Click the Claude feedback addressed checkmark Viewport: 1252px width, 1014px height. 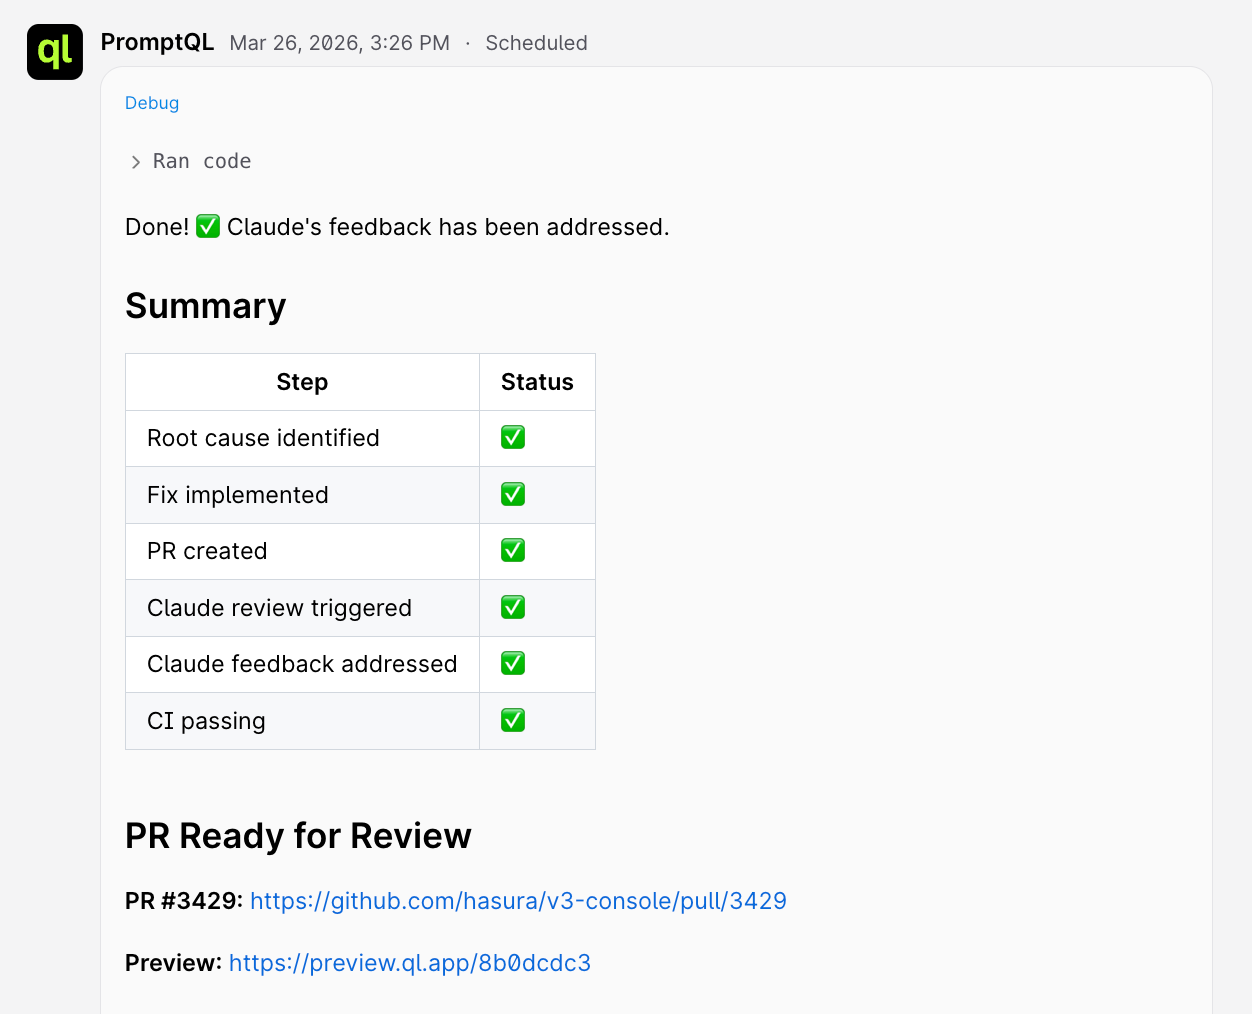coord(513,664)
